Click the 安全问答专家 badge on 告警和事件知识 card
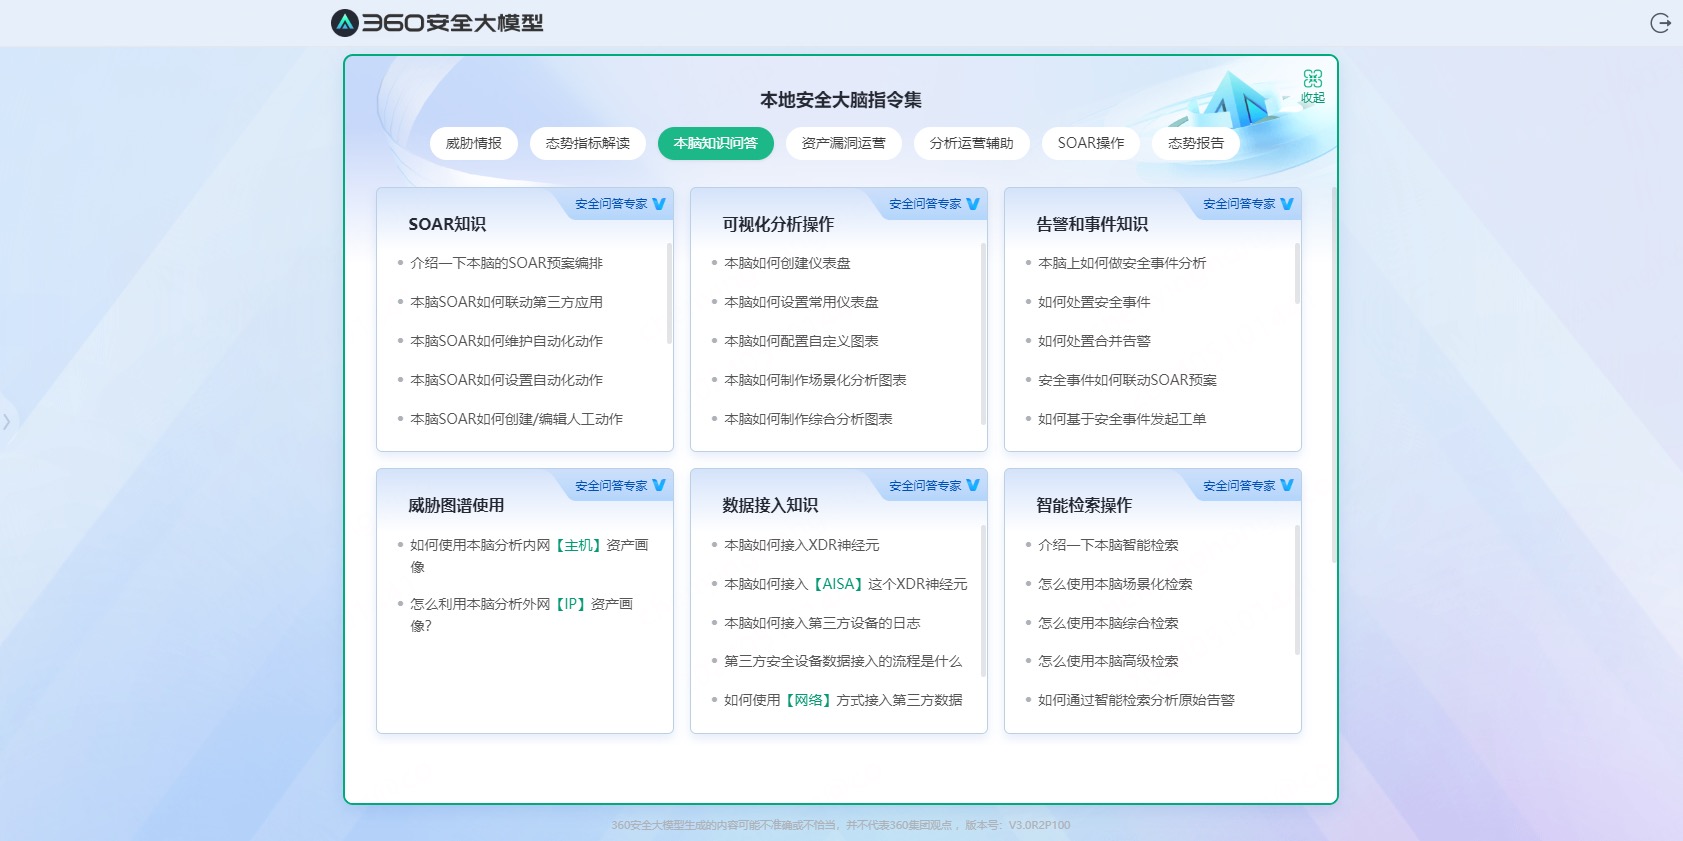The height and width of the screenshot is (841, 1683). coord(1248,204)
